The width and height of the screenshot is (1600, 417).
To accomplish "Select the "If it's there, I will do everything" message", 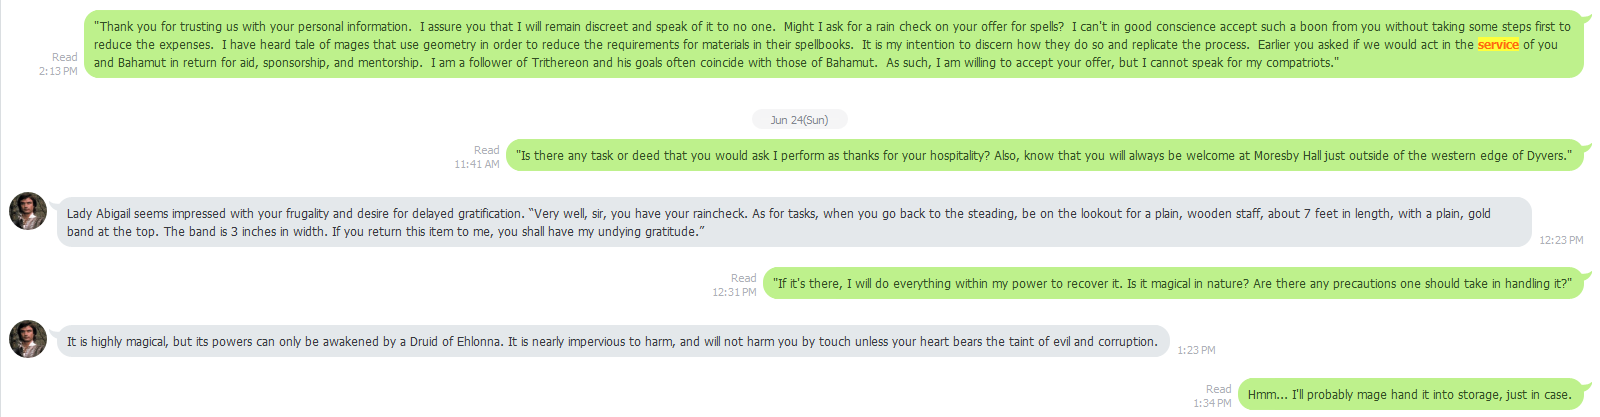I will (1172, 284).
